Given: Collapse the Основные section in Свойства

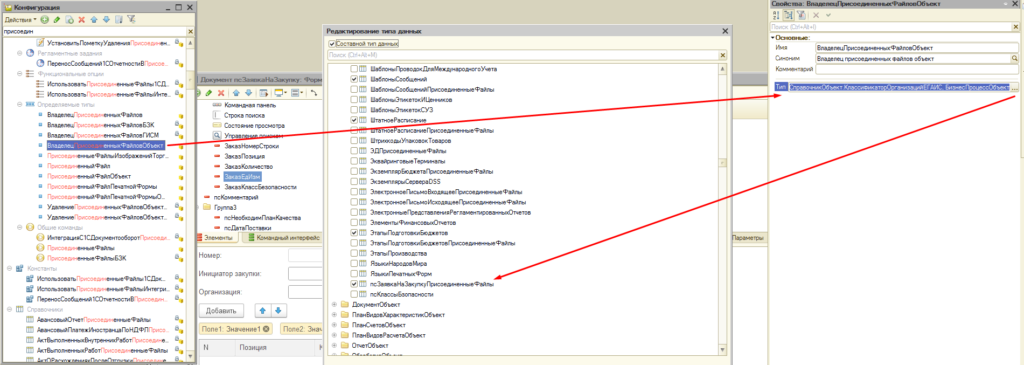Looking at the screenshot, I should click(x=772, y=37).
